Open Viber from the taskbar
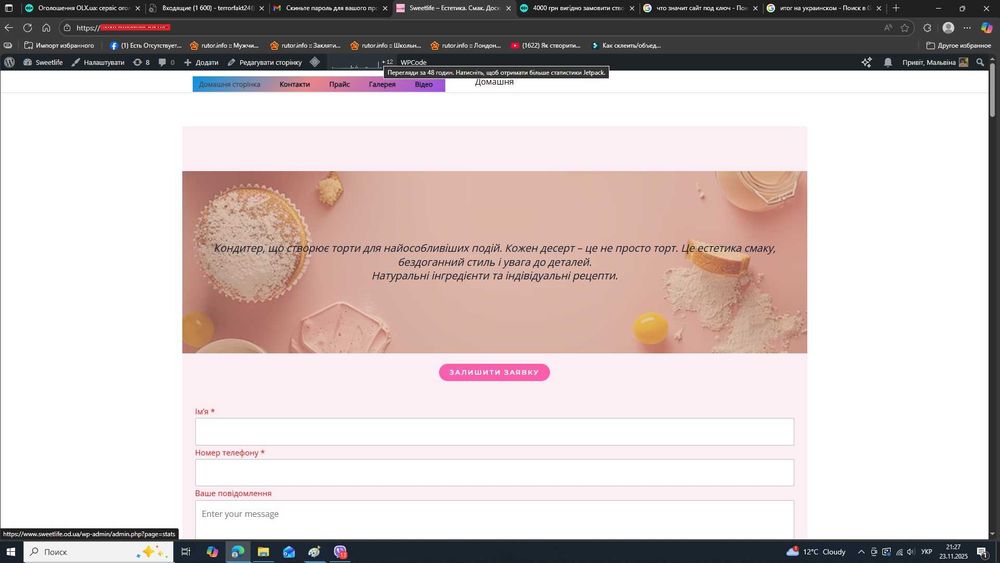Viewport: 1000px width, 563px height. click(340, 552)
